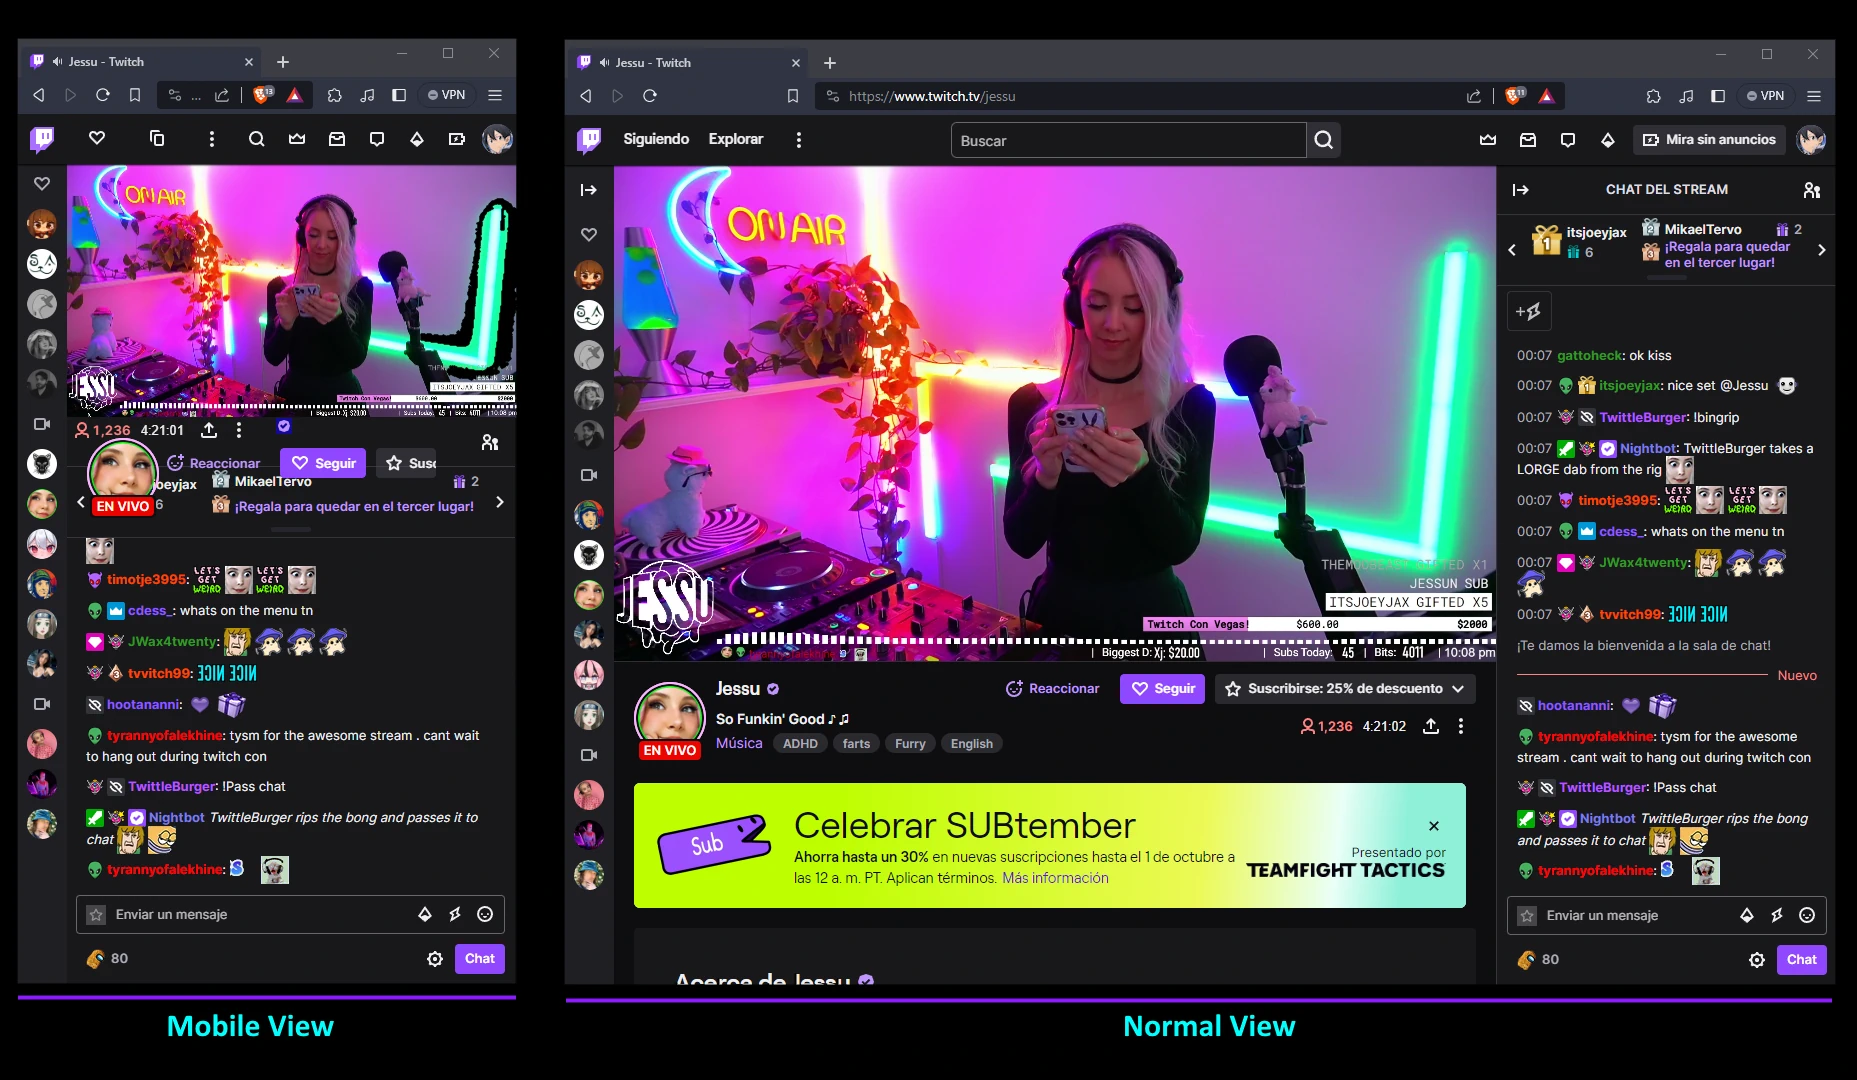Toggle bookmark for page in Normal View

793,96
